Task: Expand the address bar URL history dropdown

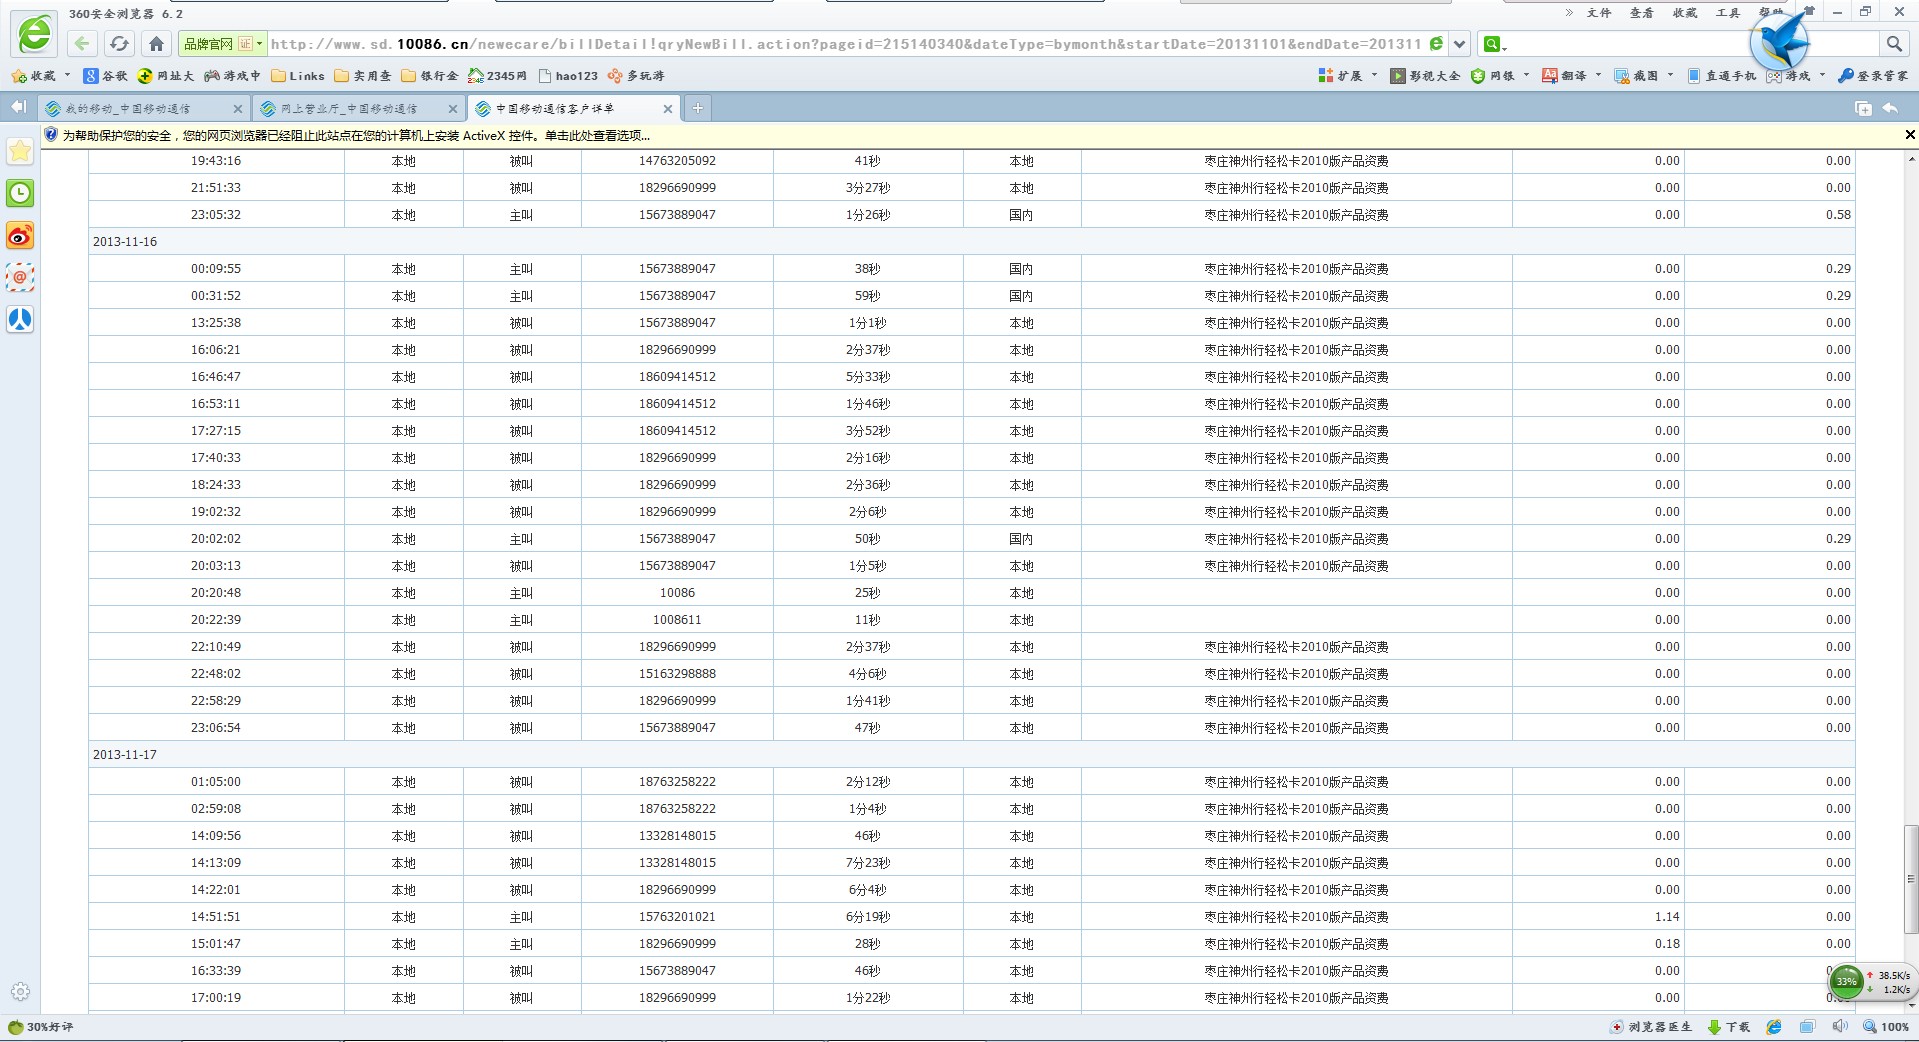Action: [1459, 44]
